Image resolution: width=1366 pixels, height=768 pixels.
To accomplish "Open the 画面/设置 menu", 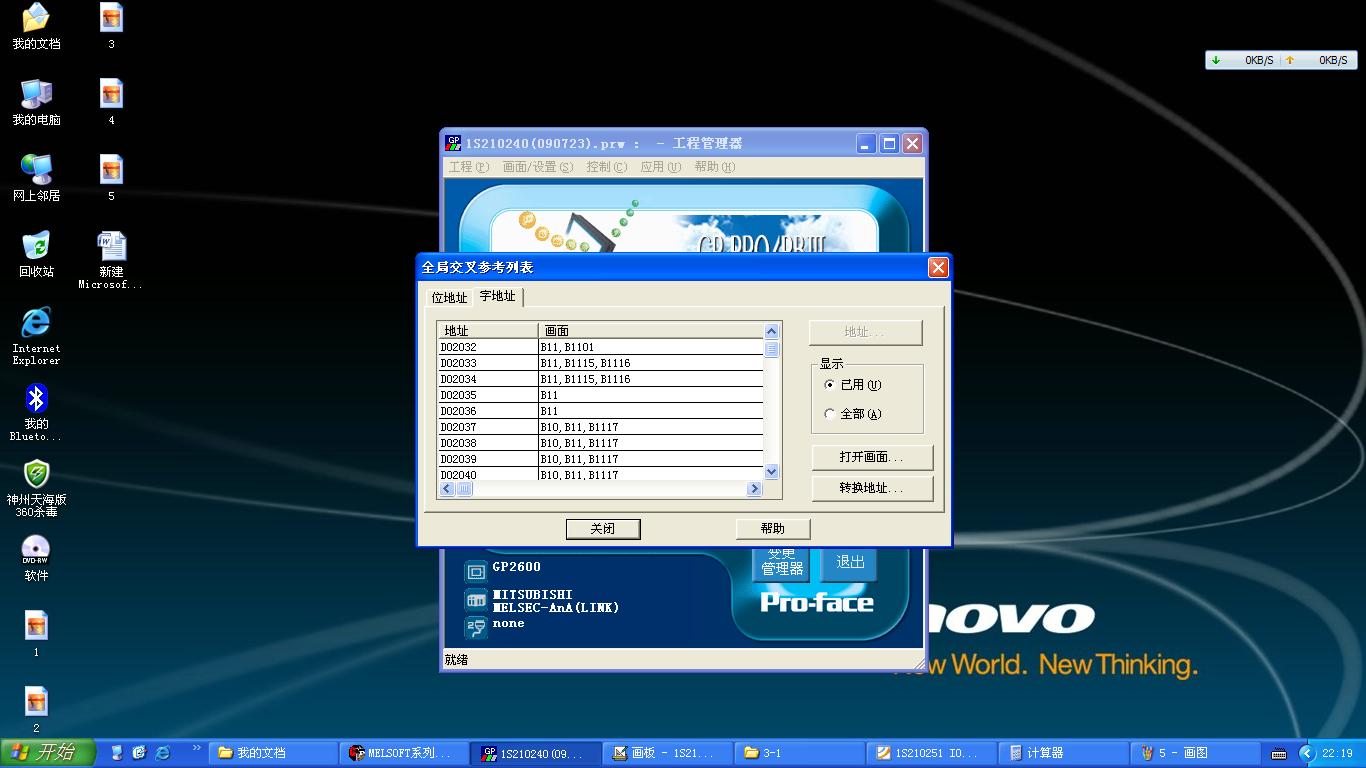I will pyautogui.click(x=537, y=167).
